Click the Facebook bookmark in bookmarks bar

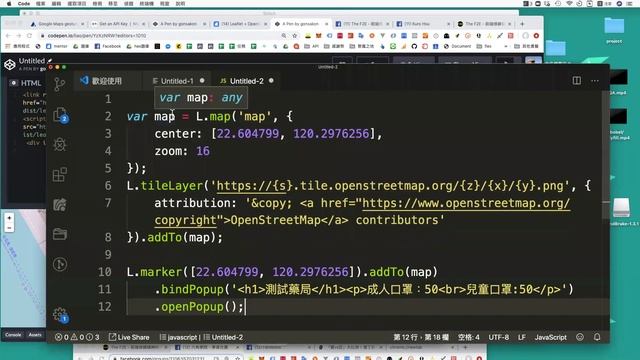pyautogui.click(x=108, y=46)
